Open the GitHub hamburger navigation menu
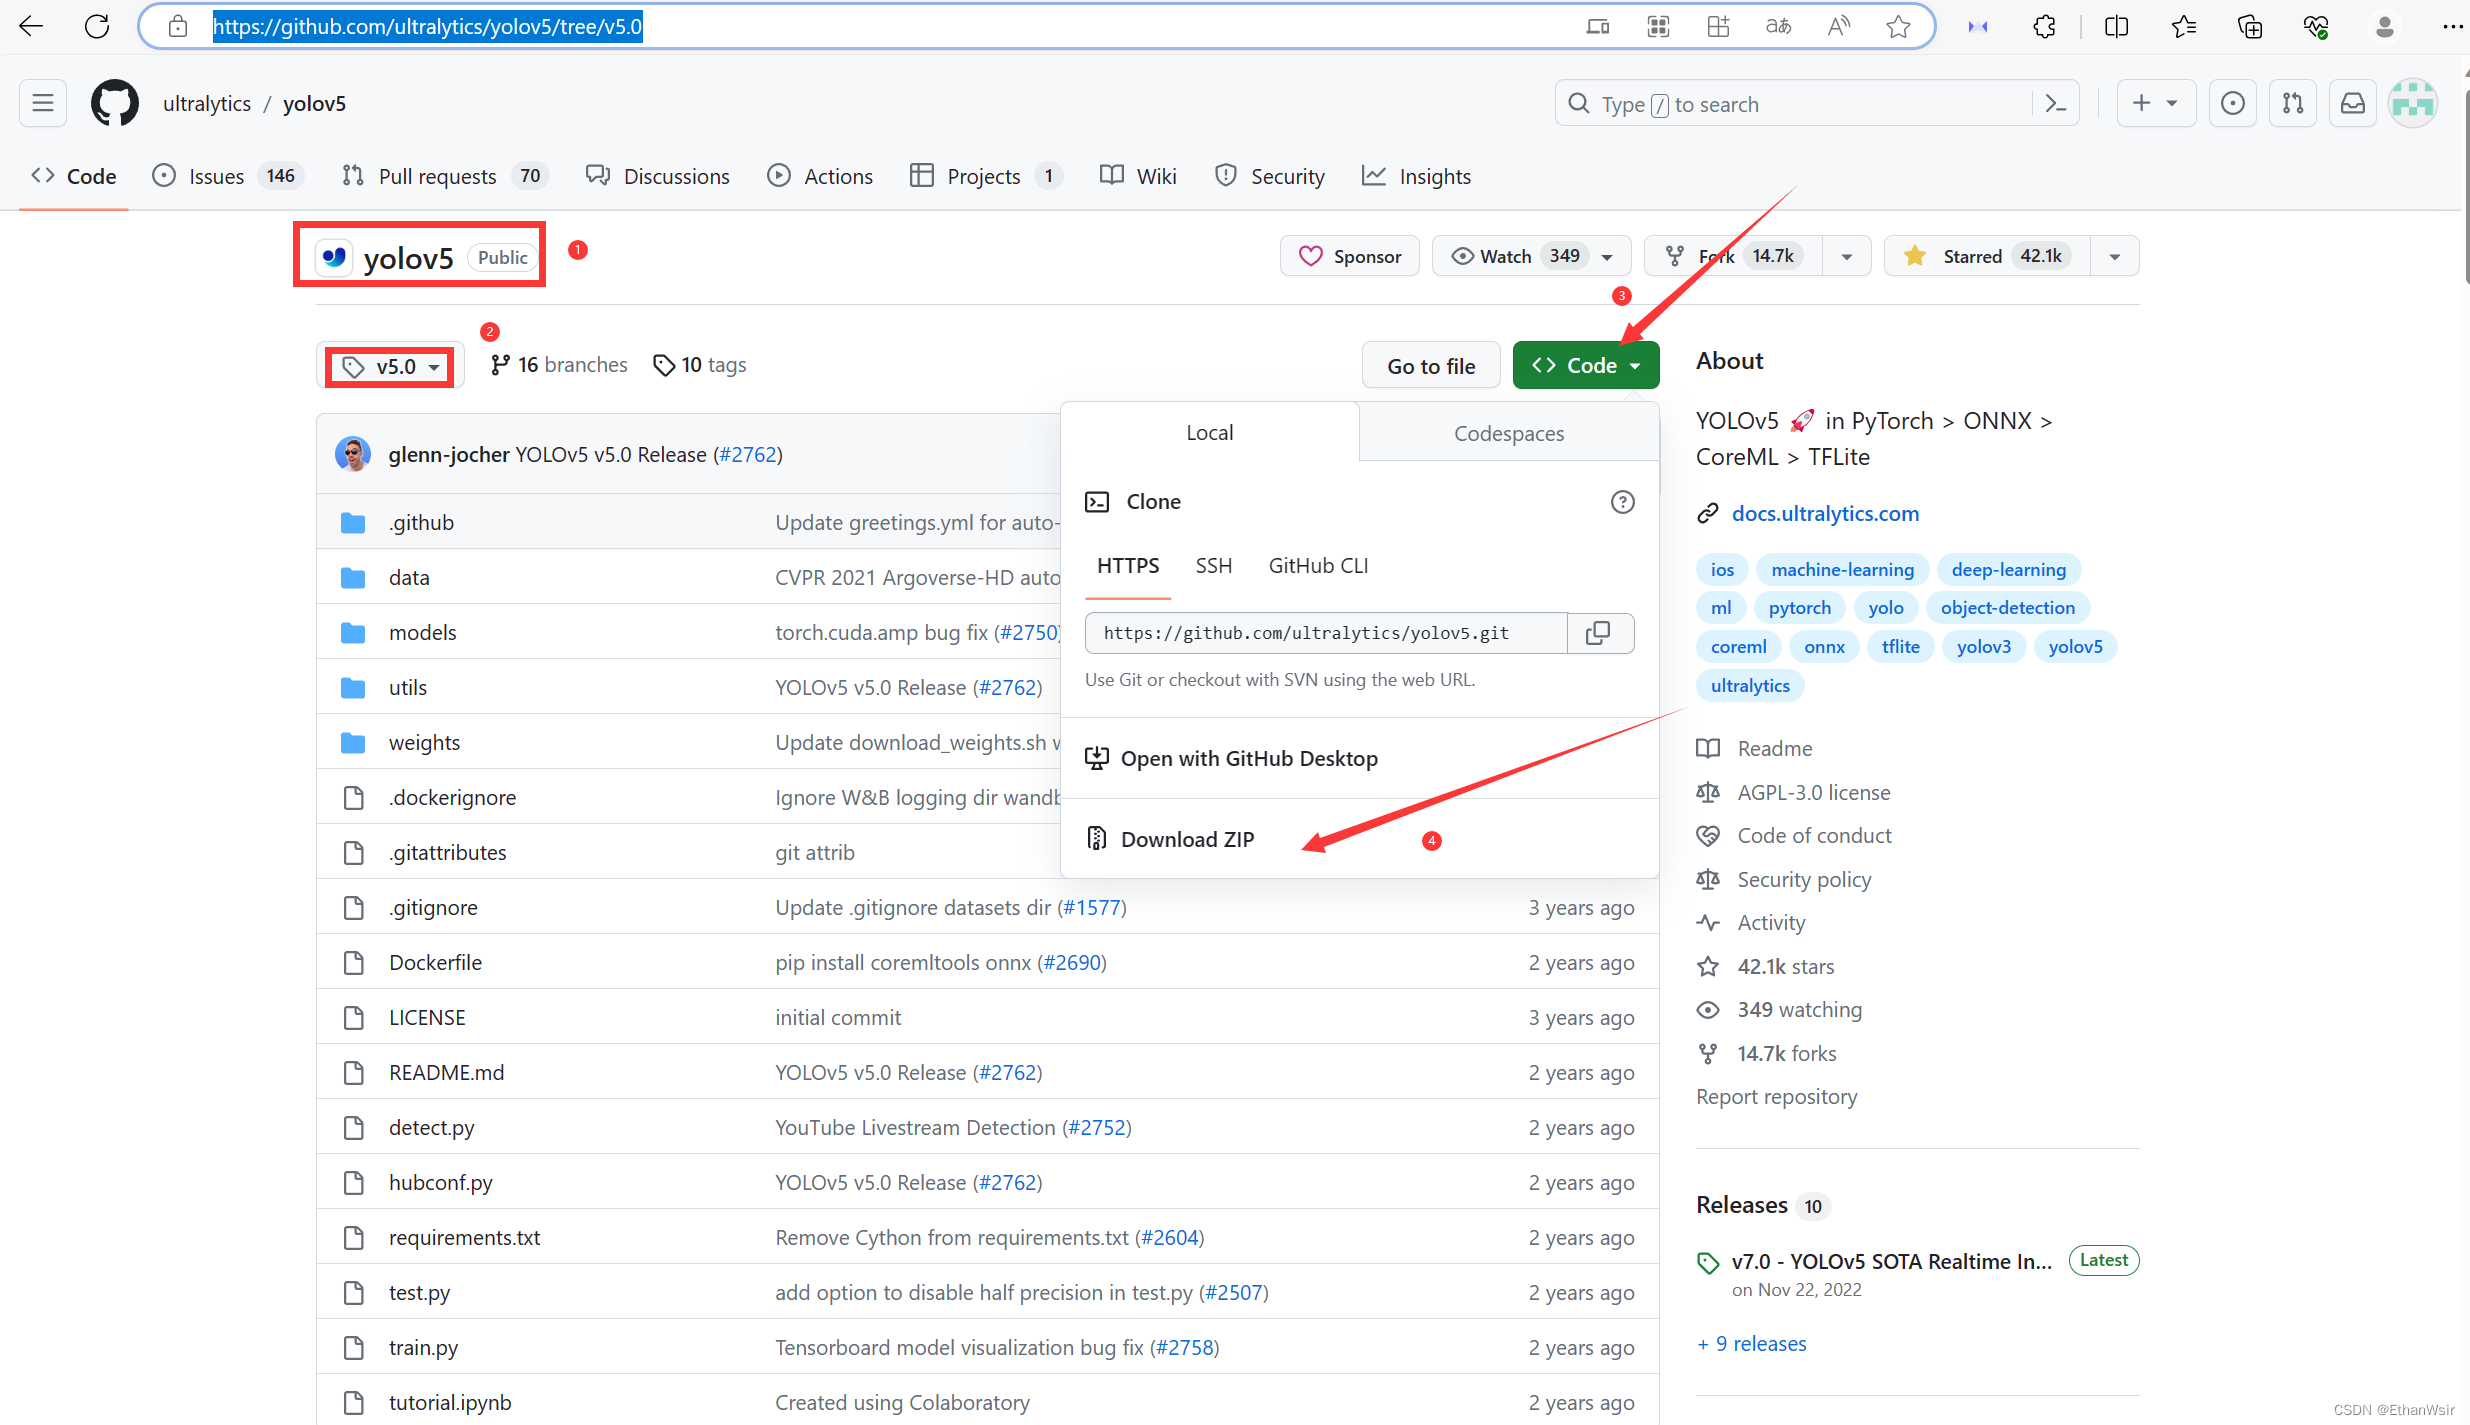 point(43,103)
